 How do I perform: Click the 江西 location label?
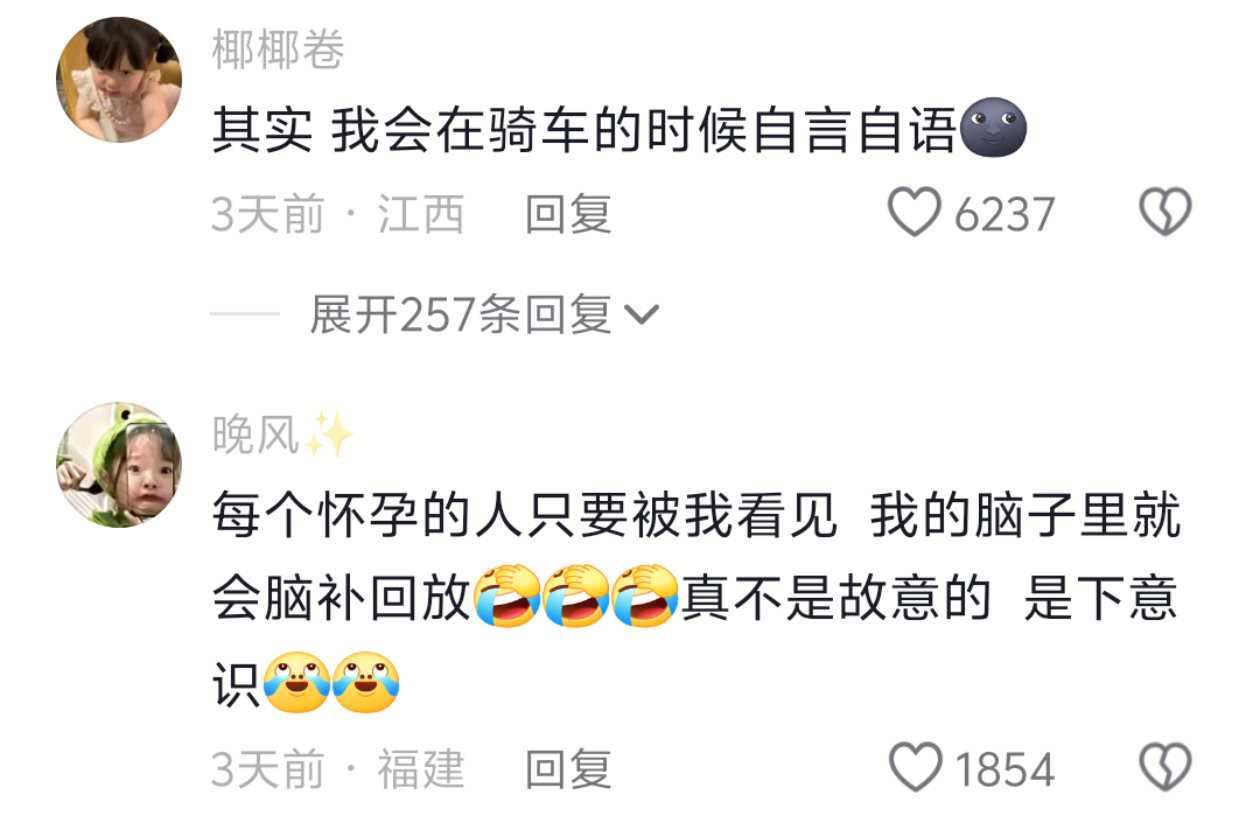pos(421,214)
